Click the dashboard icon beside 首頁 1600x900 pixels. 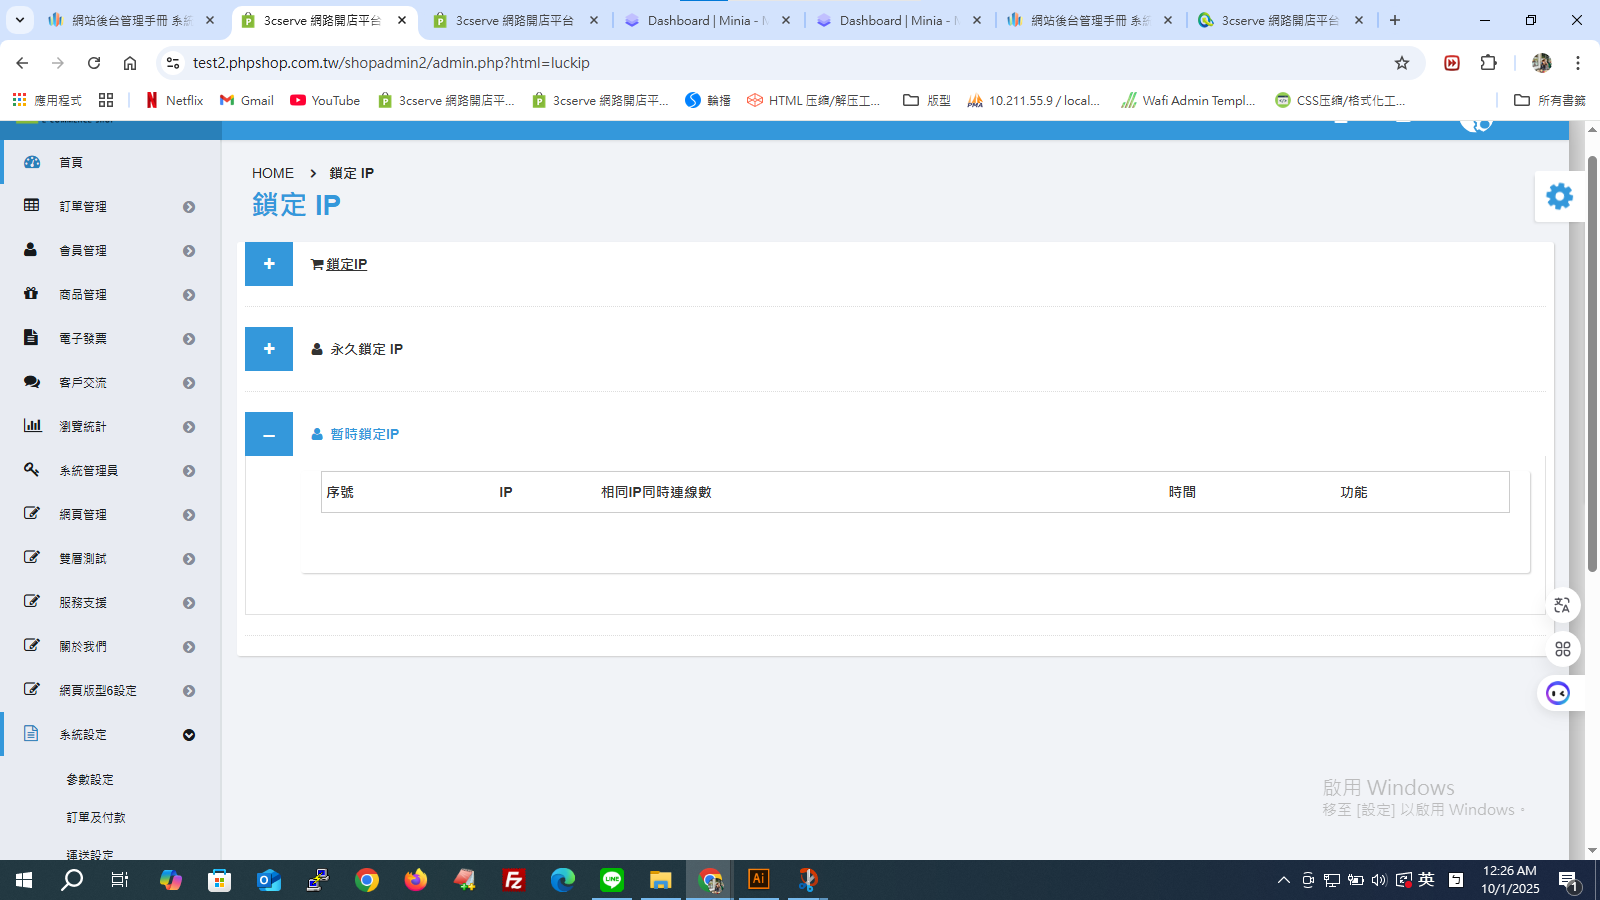tap(32, 162)
